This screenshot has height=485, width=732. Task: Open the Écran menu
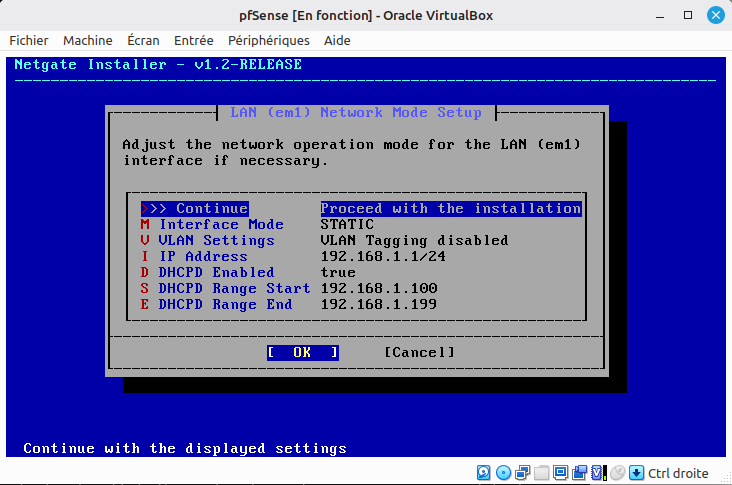[143, 41]
